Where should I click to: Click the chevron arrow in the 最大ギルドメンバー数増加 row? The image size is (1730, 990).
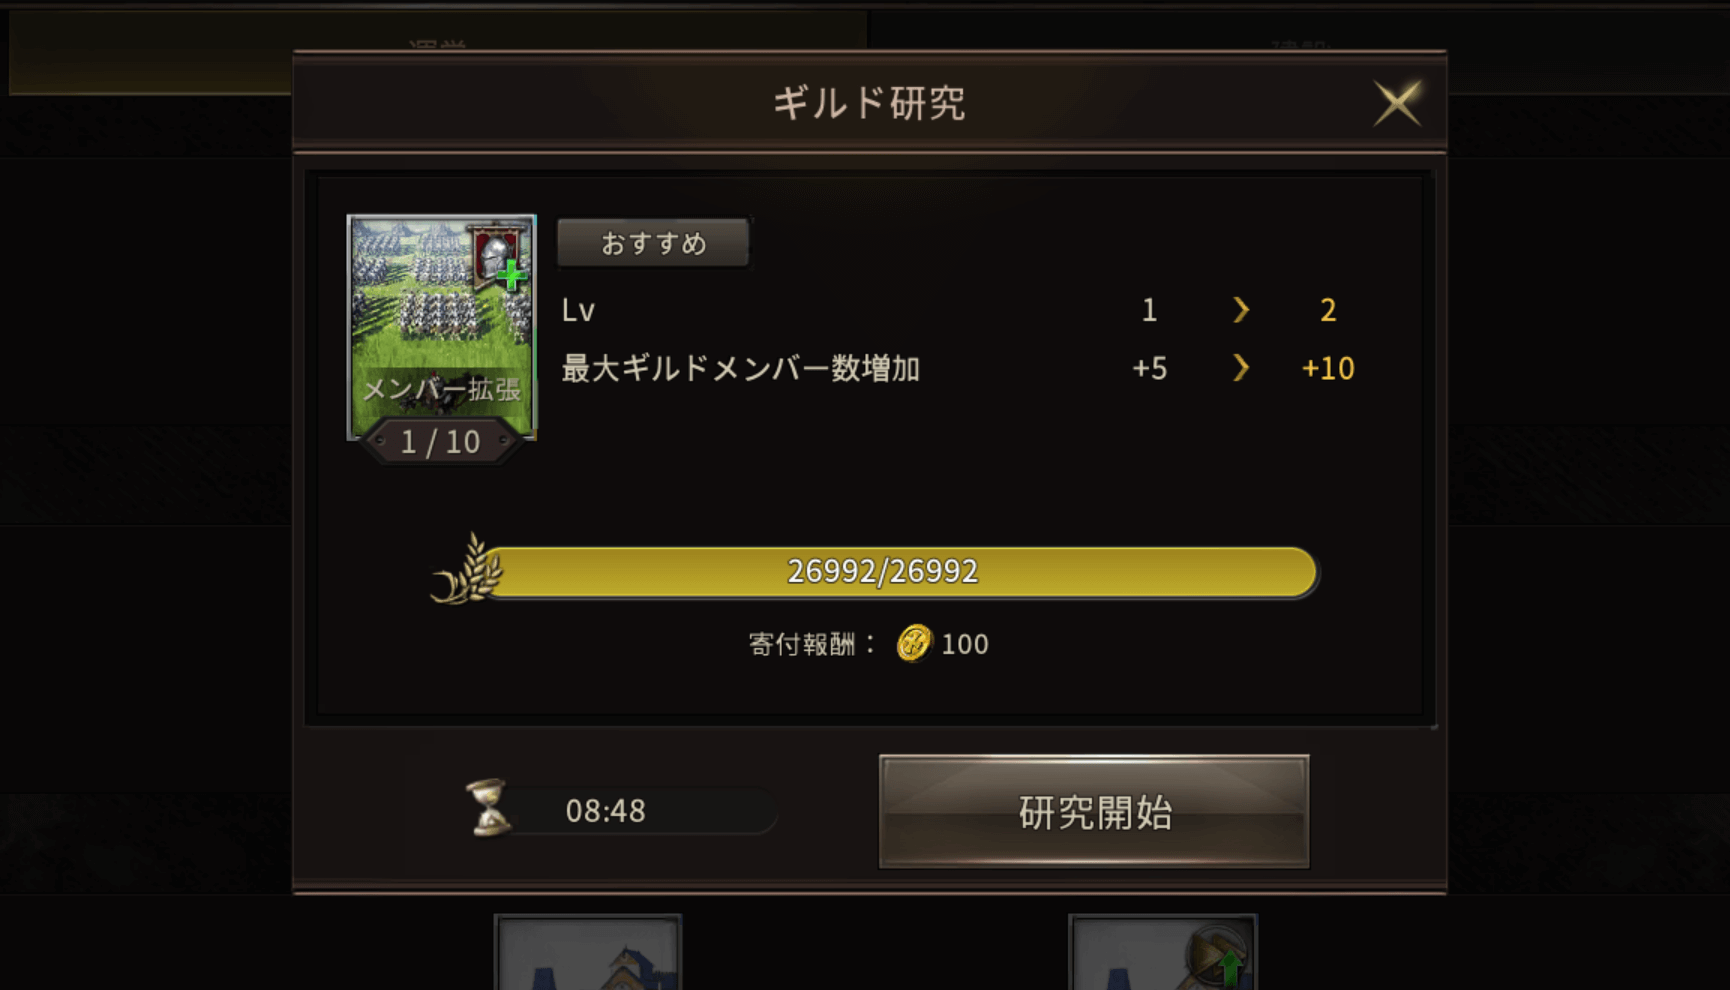(1241, 368)
